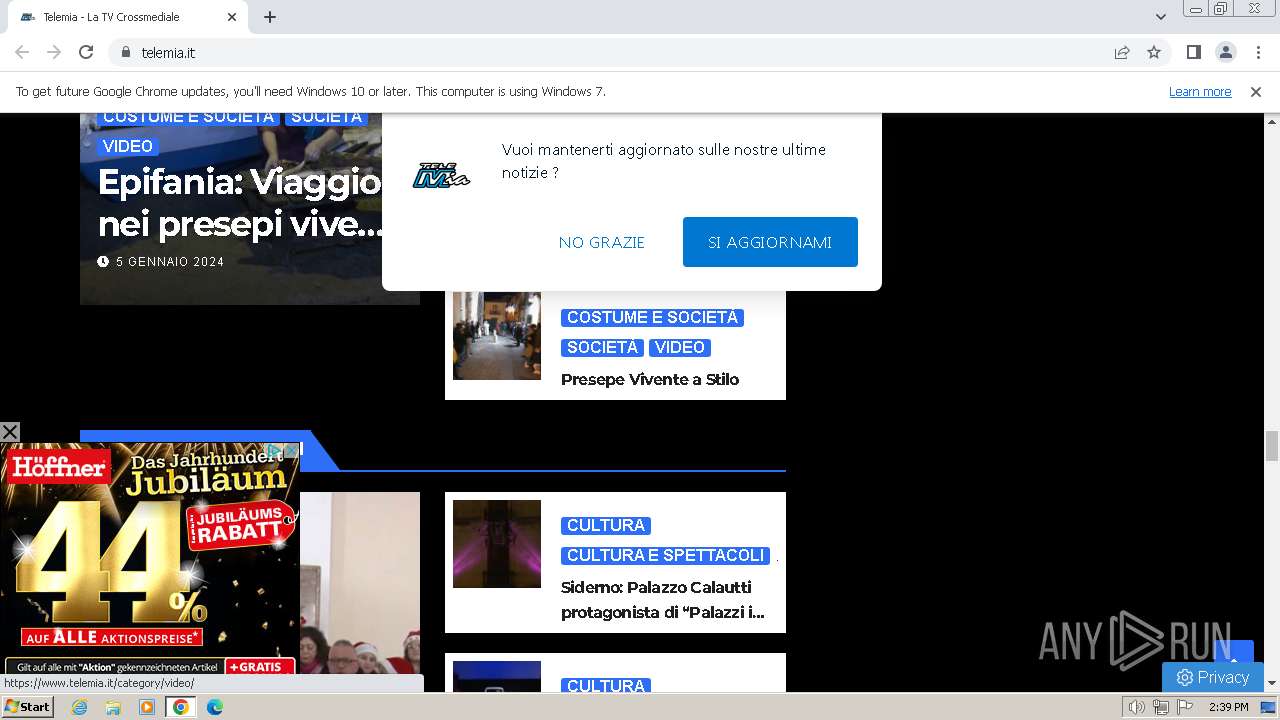Open the Presepe Vivente a Stilo thumbnail
1280x720 pixels.
(497, 335)
